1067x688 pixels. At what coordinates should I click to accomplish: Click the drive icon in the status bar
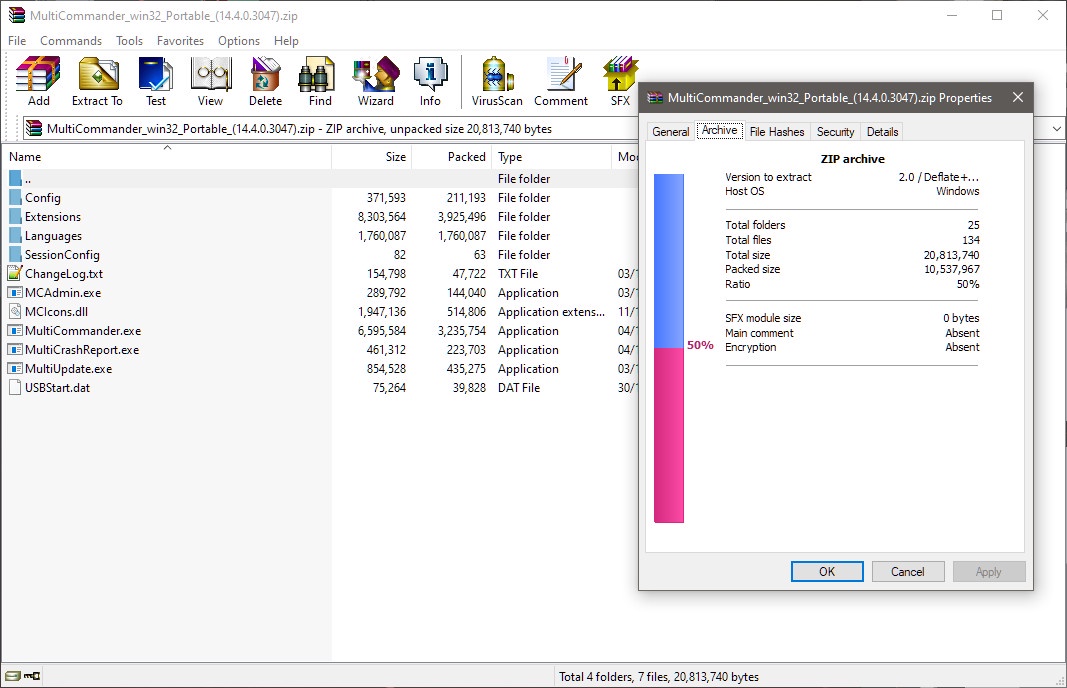pyautogui.click(x=13, y=676)
